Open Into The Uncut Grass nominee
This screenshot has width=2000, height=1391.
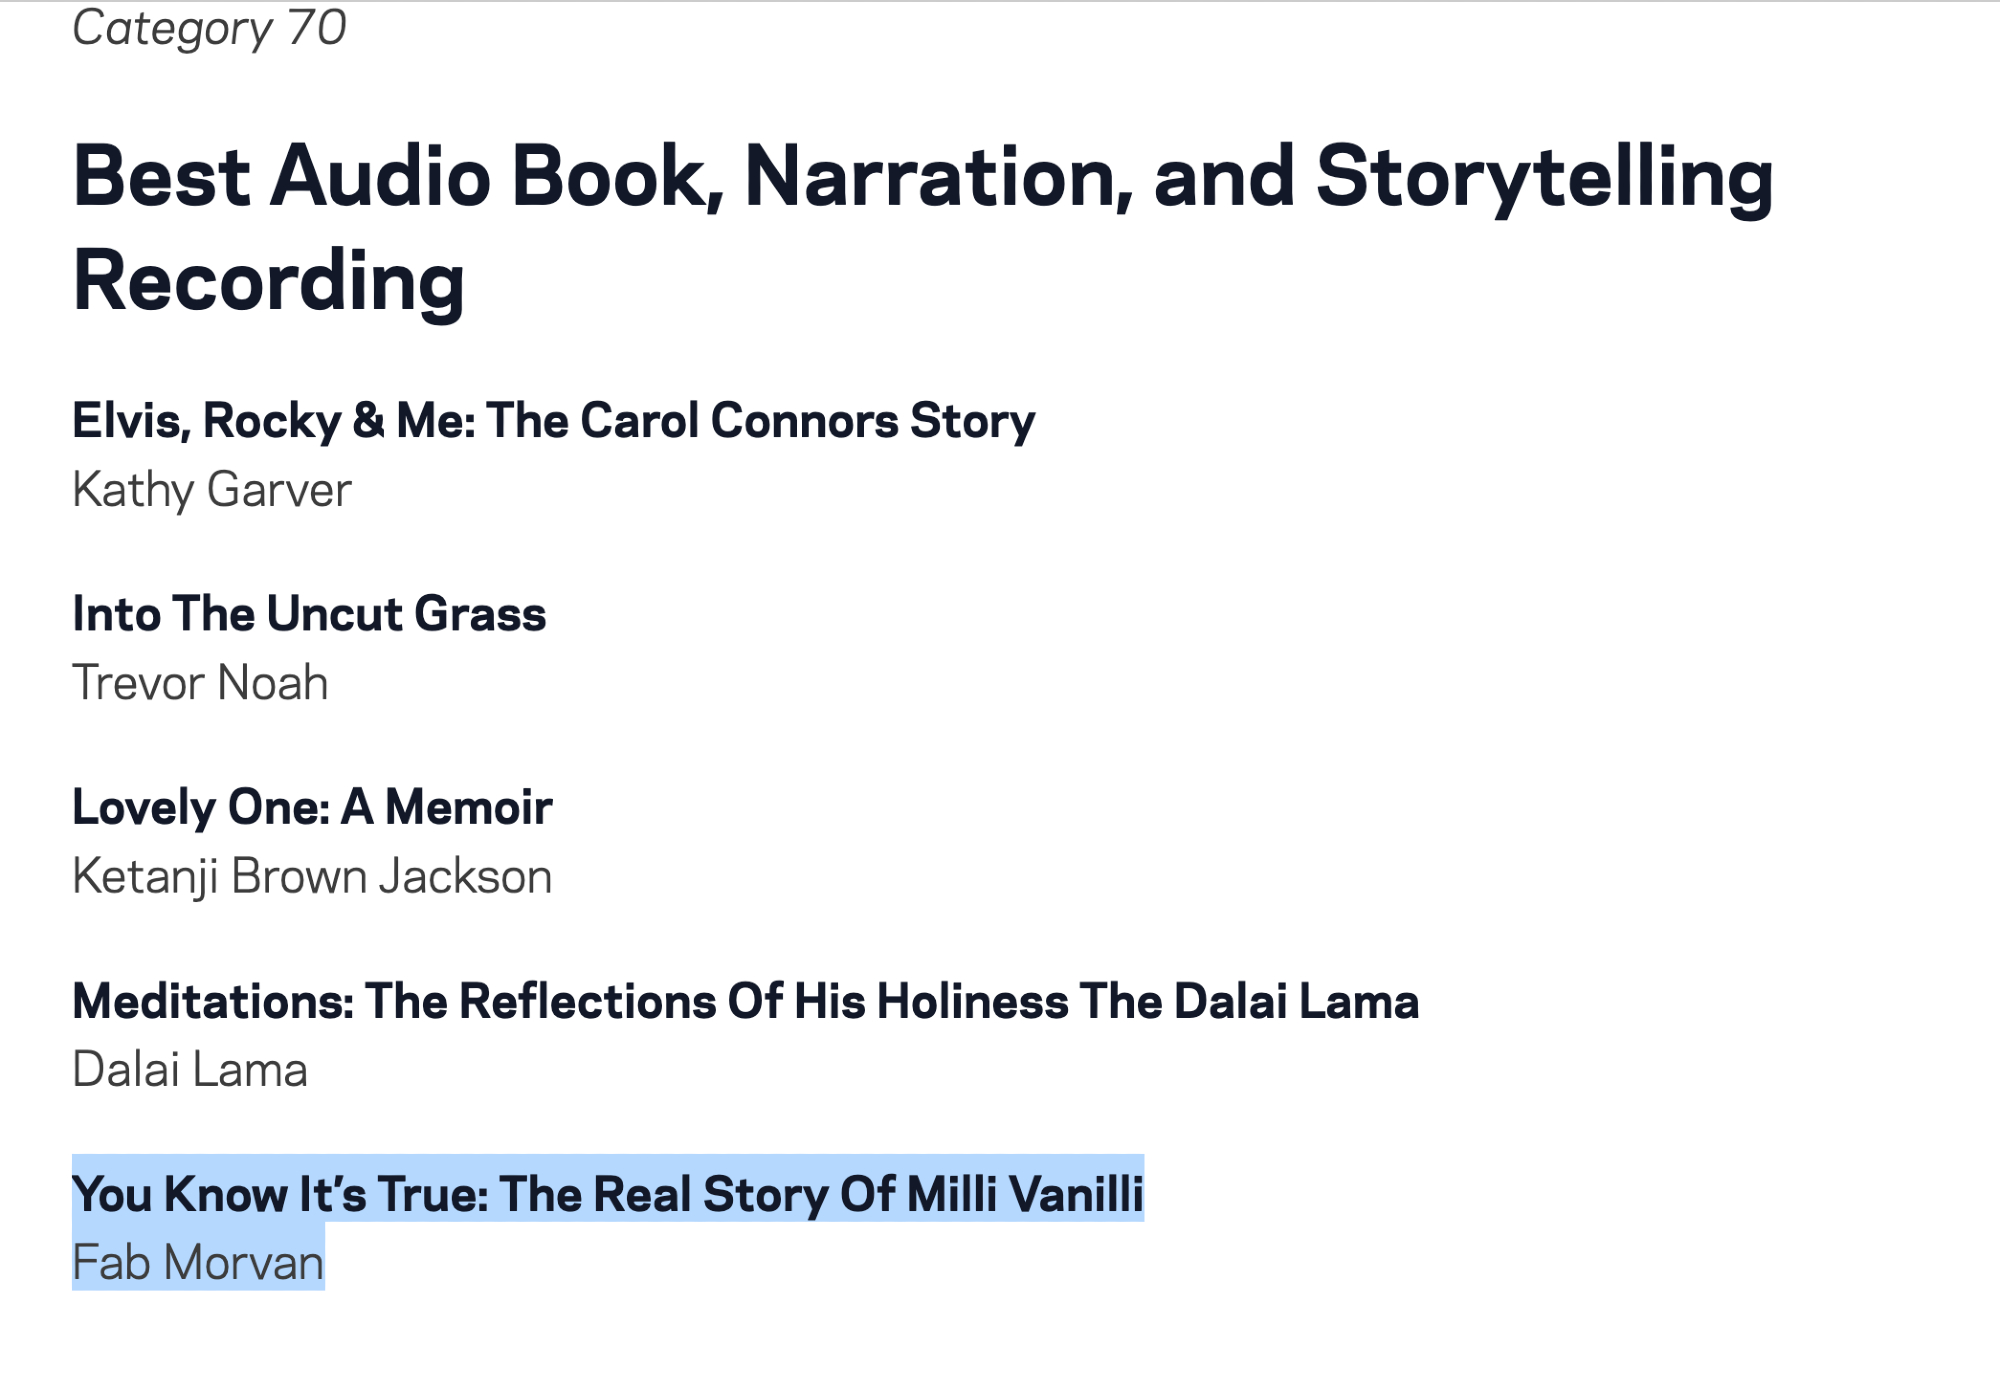coord(309,613)
